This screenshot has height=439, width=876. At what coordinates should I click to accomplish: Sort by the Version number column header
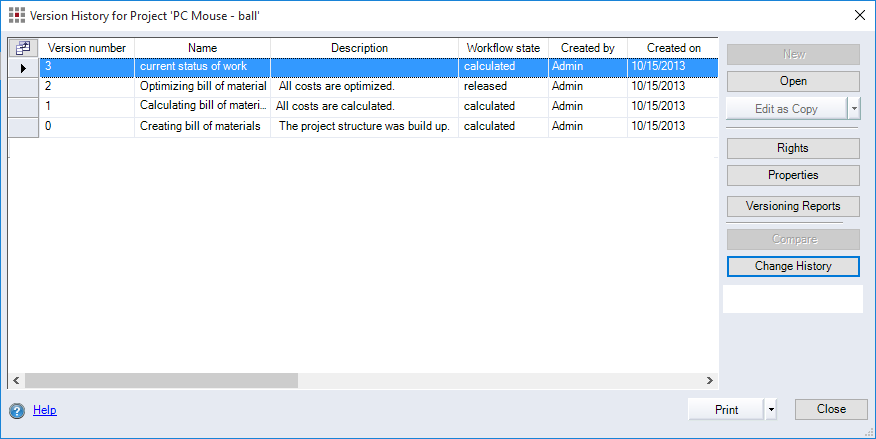coord(87,48)
